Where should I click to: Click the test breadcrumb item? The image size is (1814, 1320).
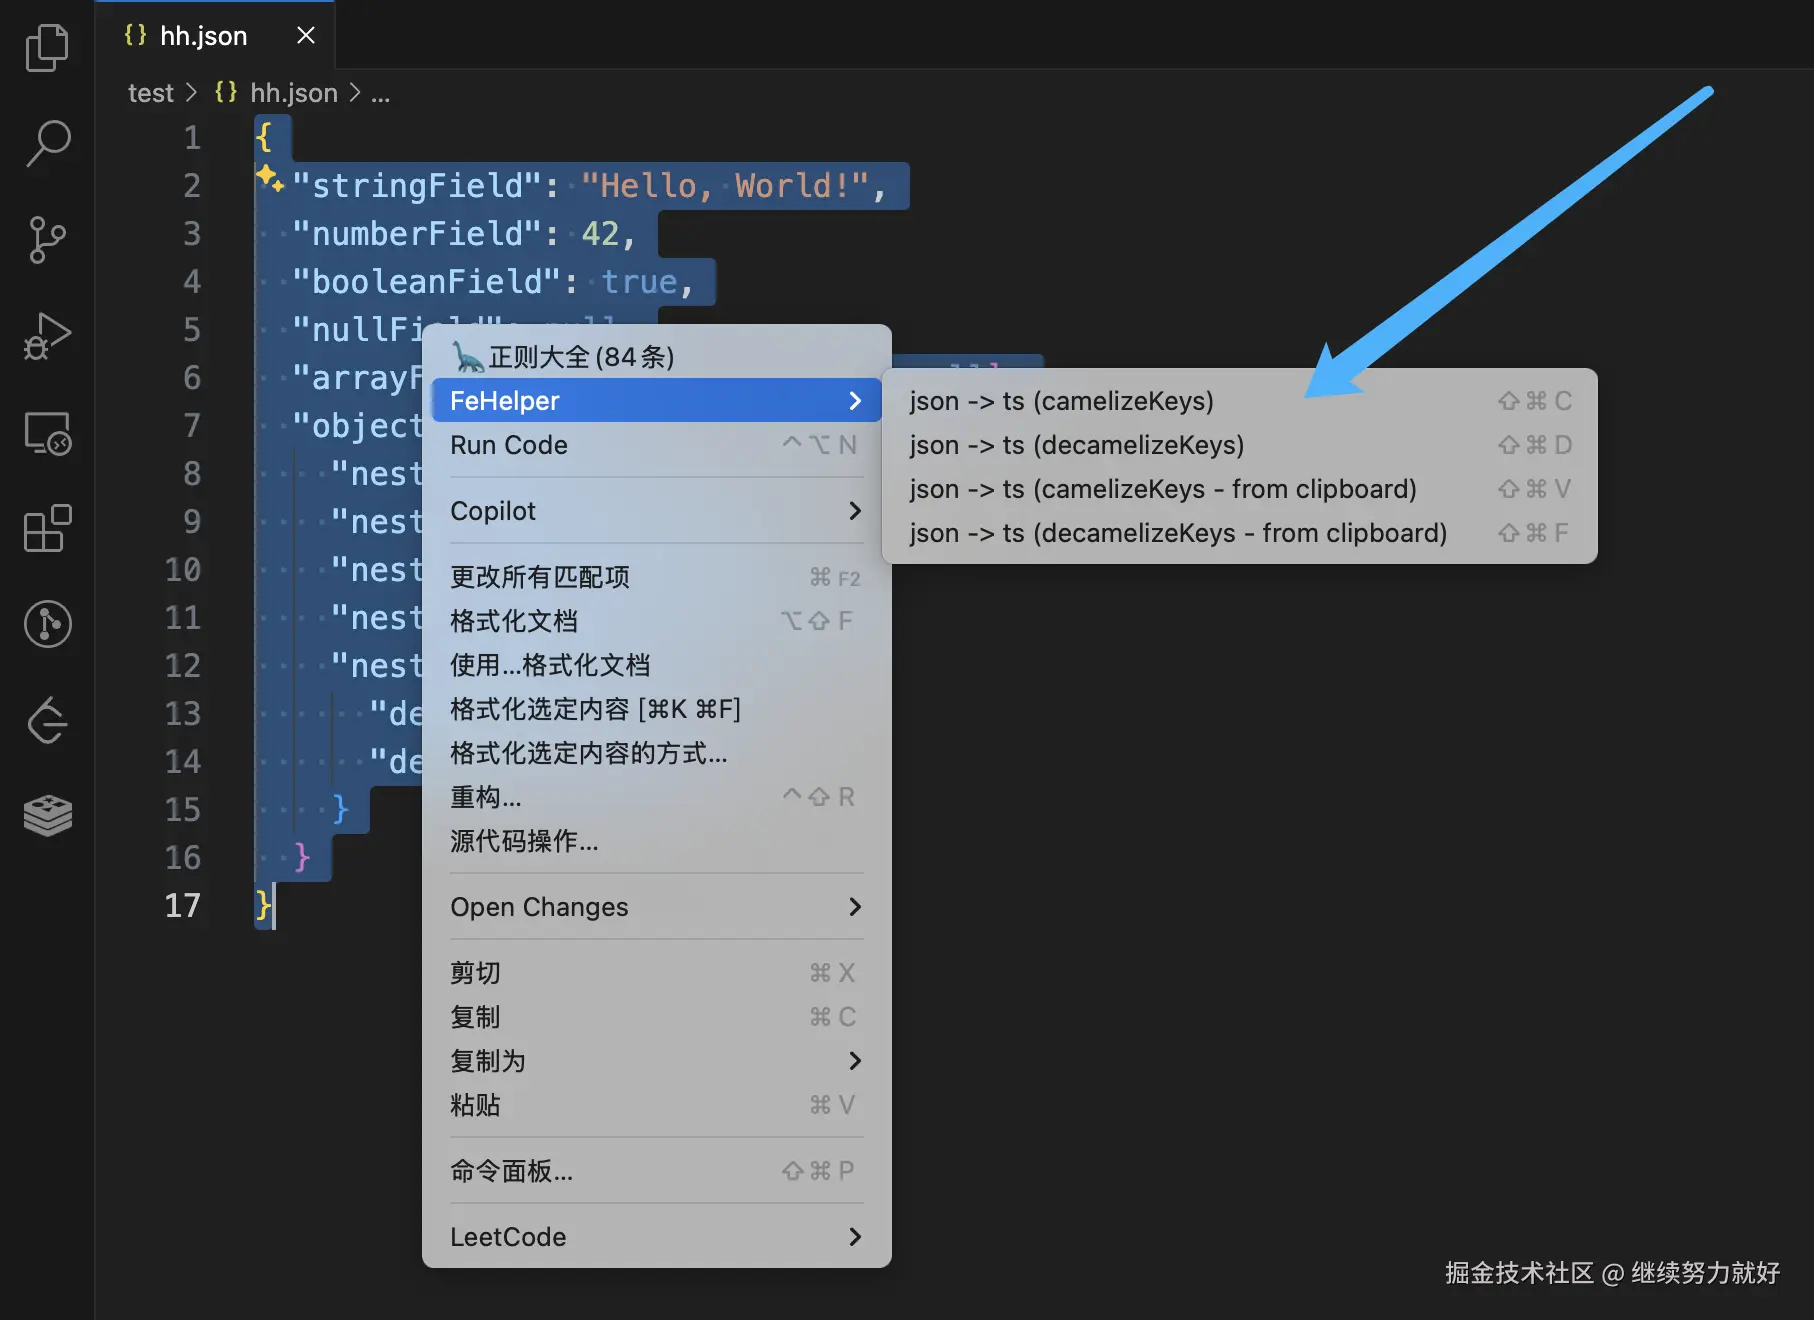point(150,92)
